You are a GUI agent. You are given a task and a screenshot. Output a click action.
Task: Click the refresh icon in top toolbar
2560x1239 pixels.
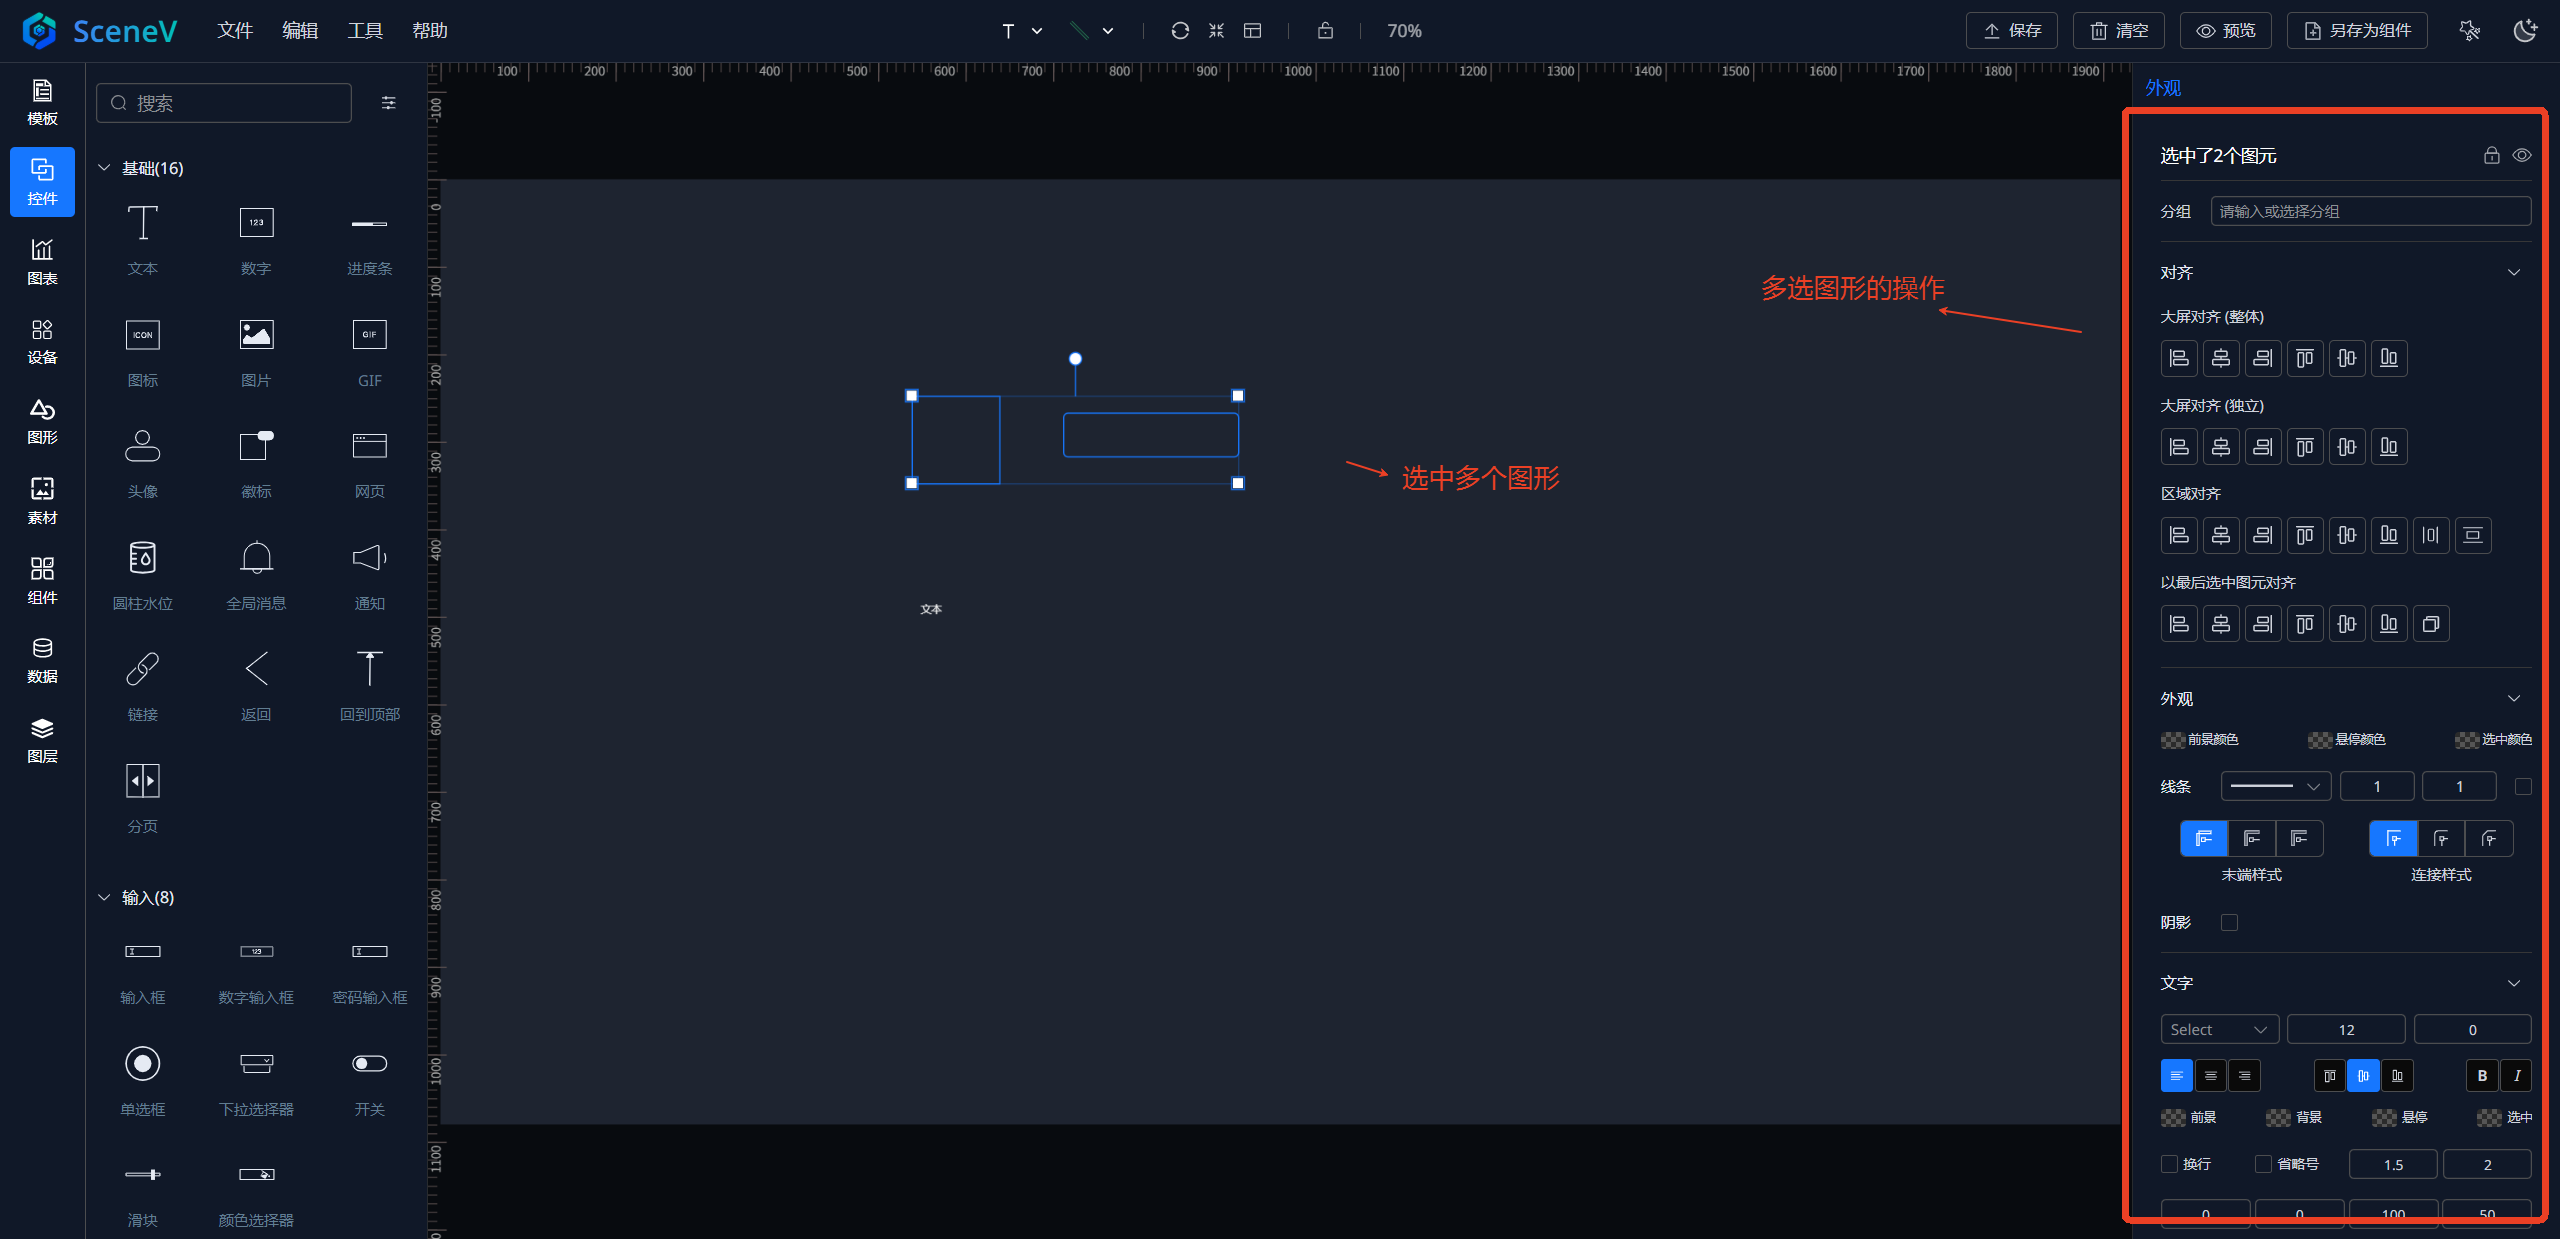point(1180,31)
